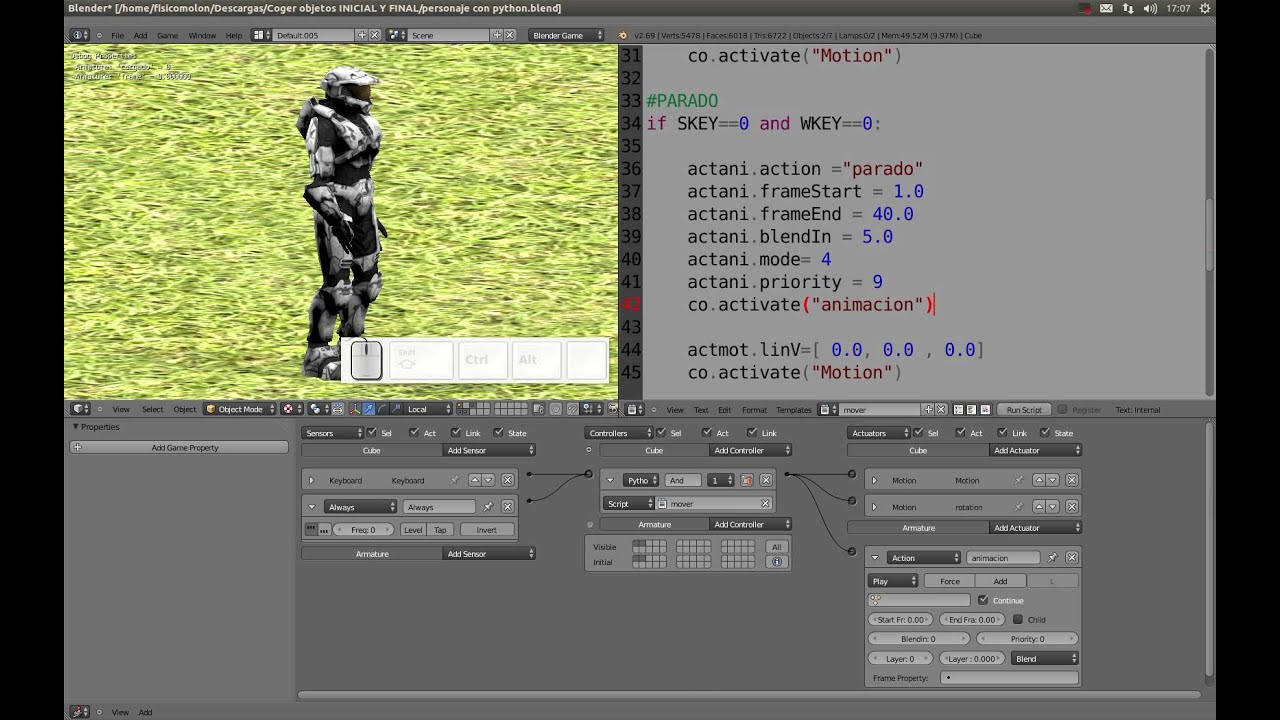
Task: Clear the mover script field X
Action: pyautogui.click(x=765, y=504)
